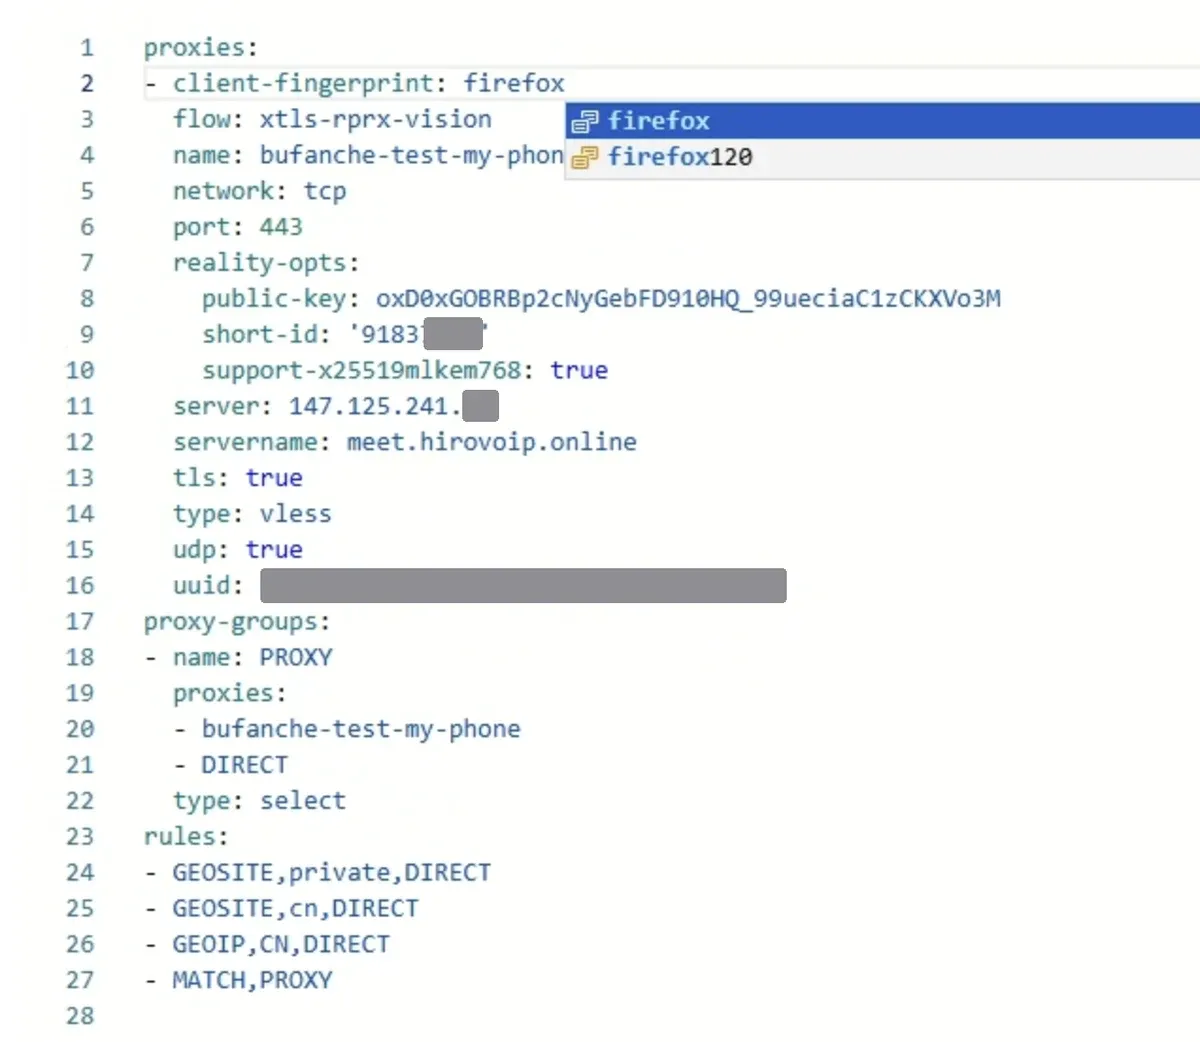Click the 'vless' type value
The image size is (1200, 1042).
click(x=296, y=514)
